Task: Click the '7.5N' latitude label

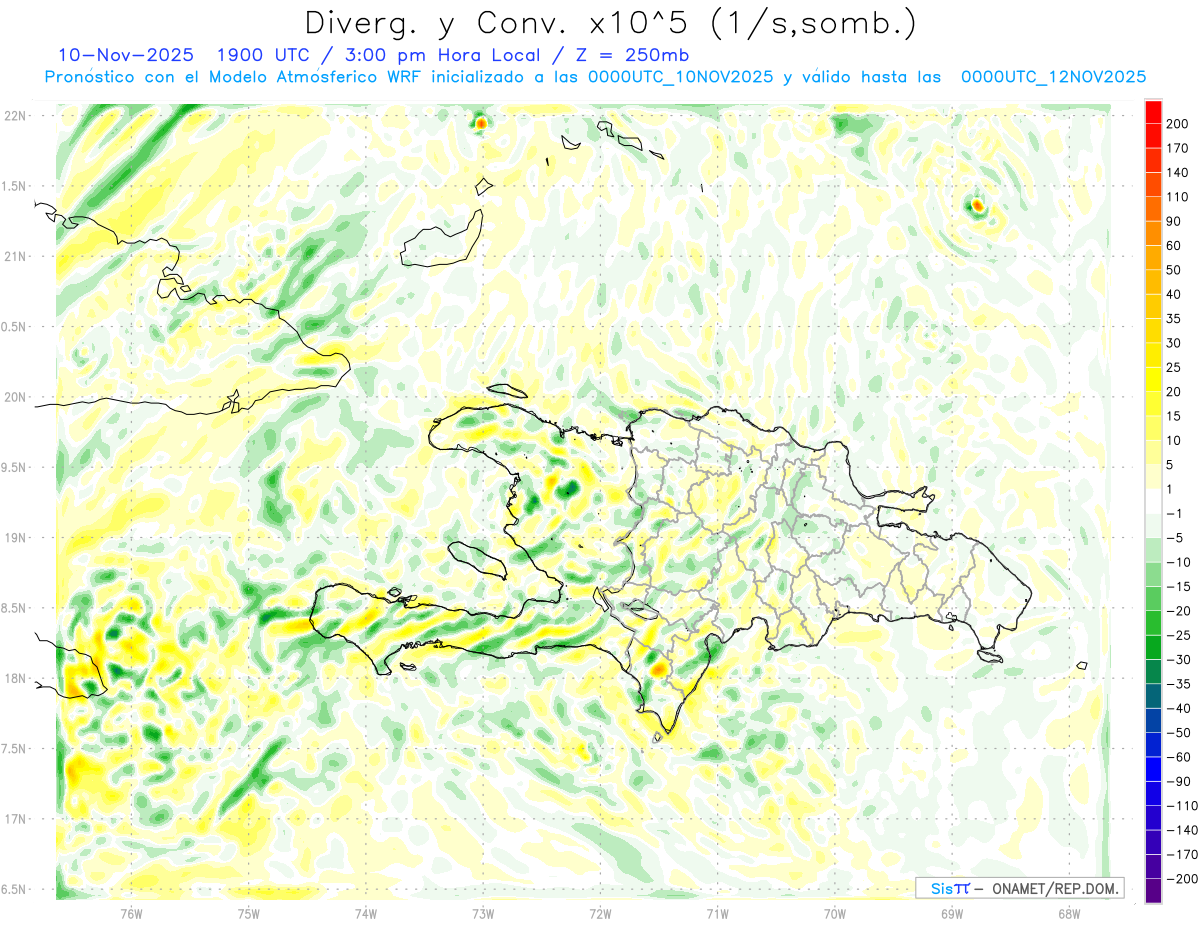Action: [14, 749]
